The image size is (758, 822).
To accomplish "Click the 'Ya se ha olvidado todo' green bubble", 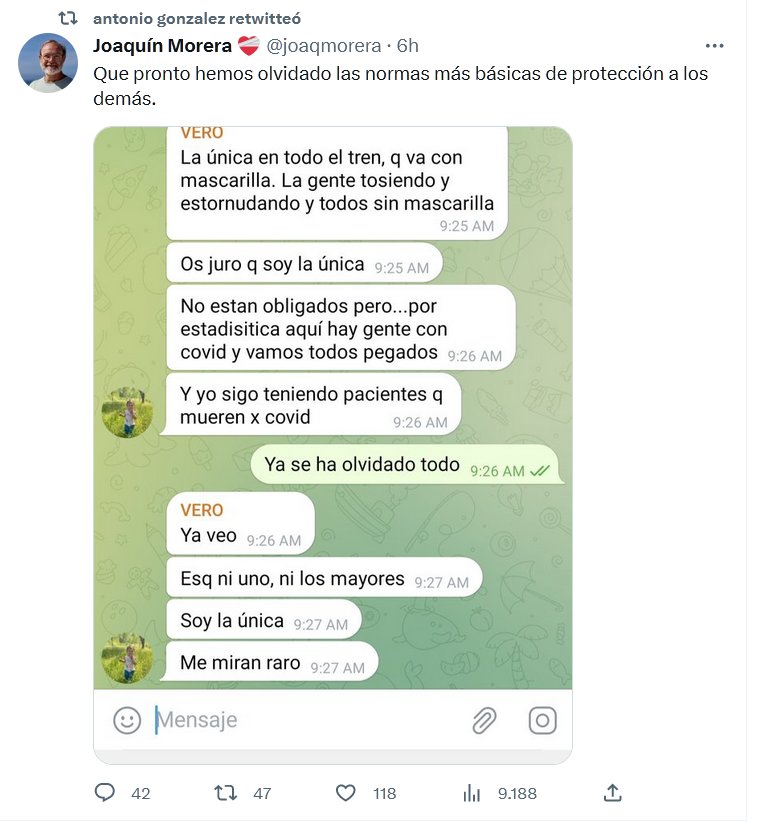I will pos(407,465).
